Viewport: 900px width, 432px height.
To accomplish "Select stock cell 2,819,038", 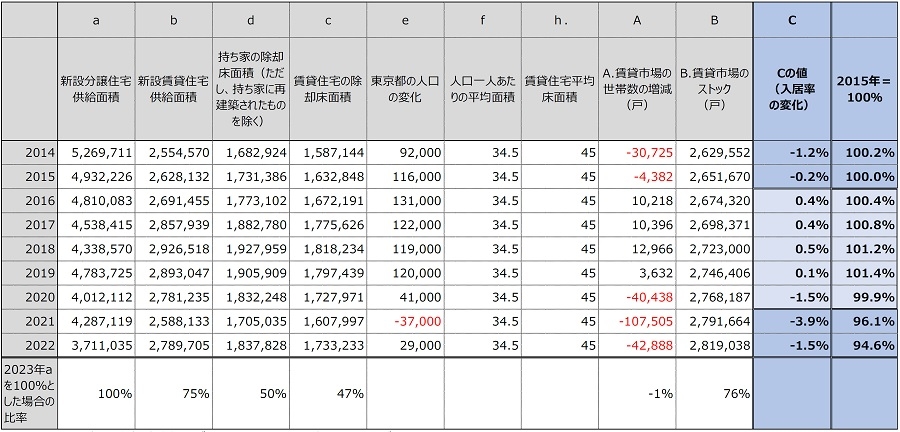I will pyautogui.click(x=714, y=345).
